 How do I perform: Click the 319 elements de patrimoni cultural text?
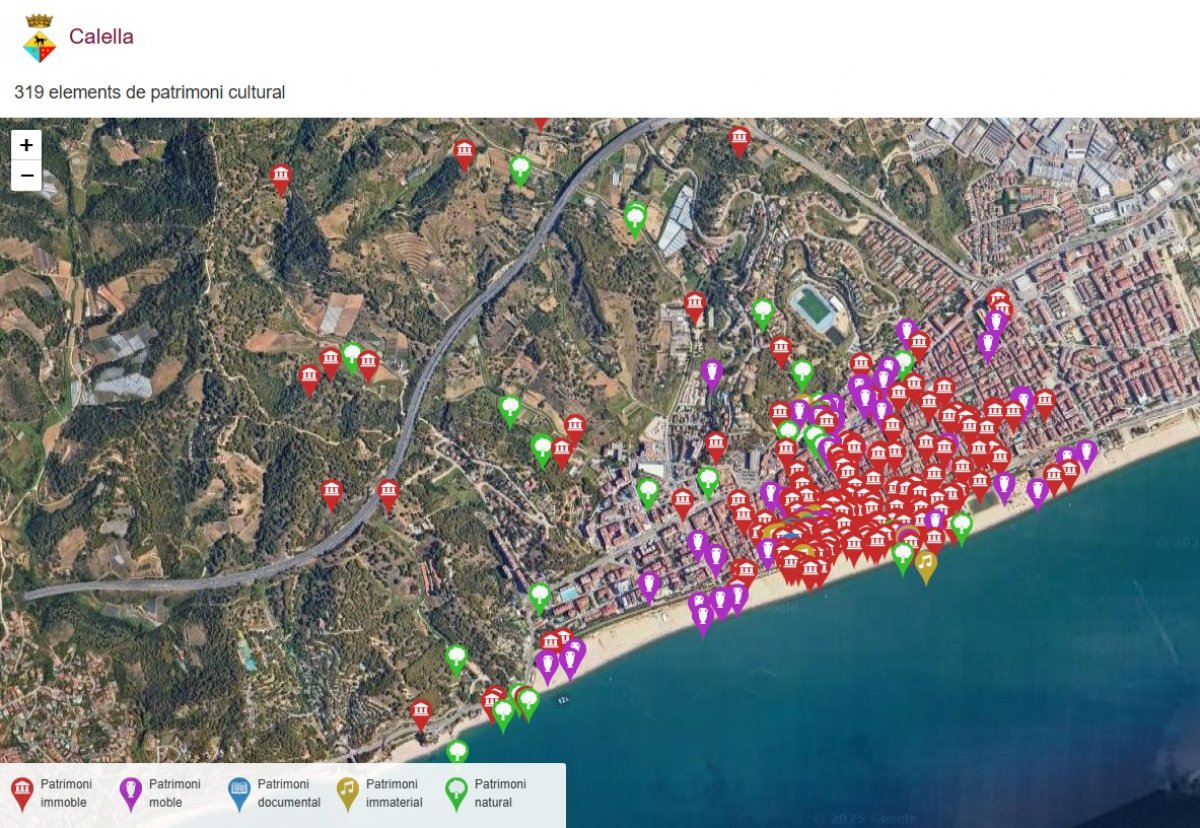pos(150,92)
